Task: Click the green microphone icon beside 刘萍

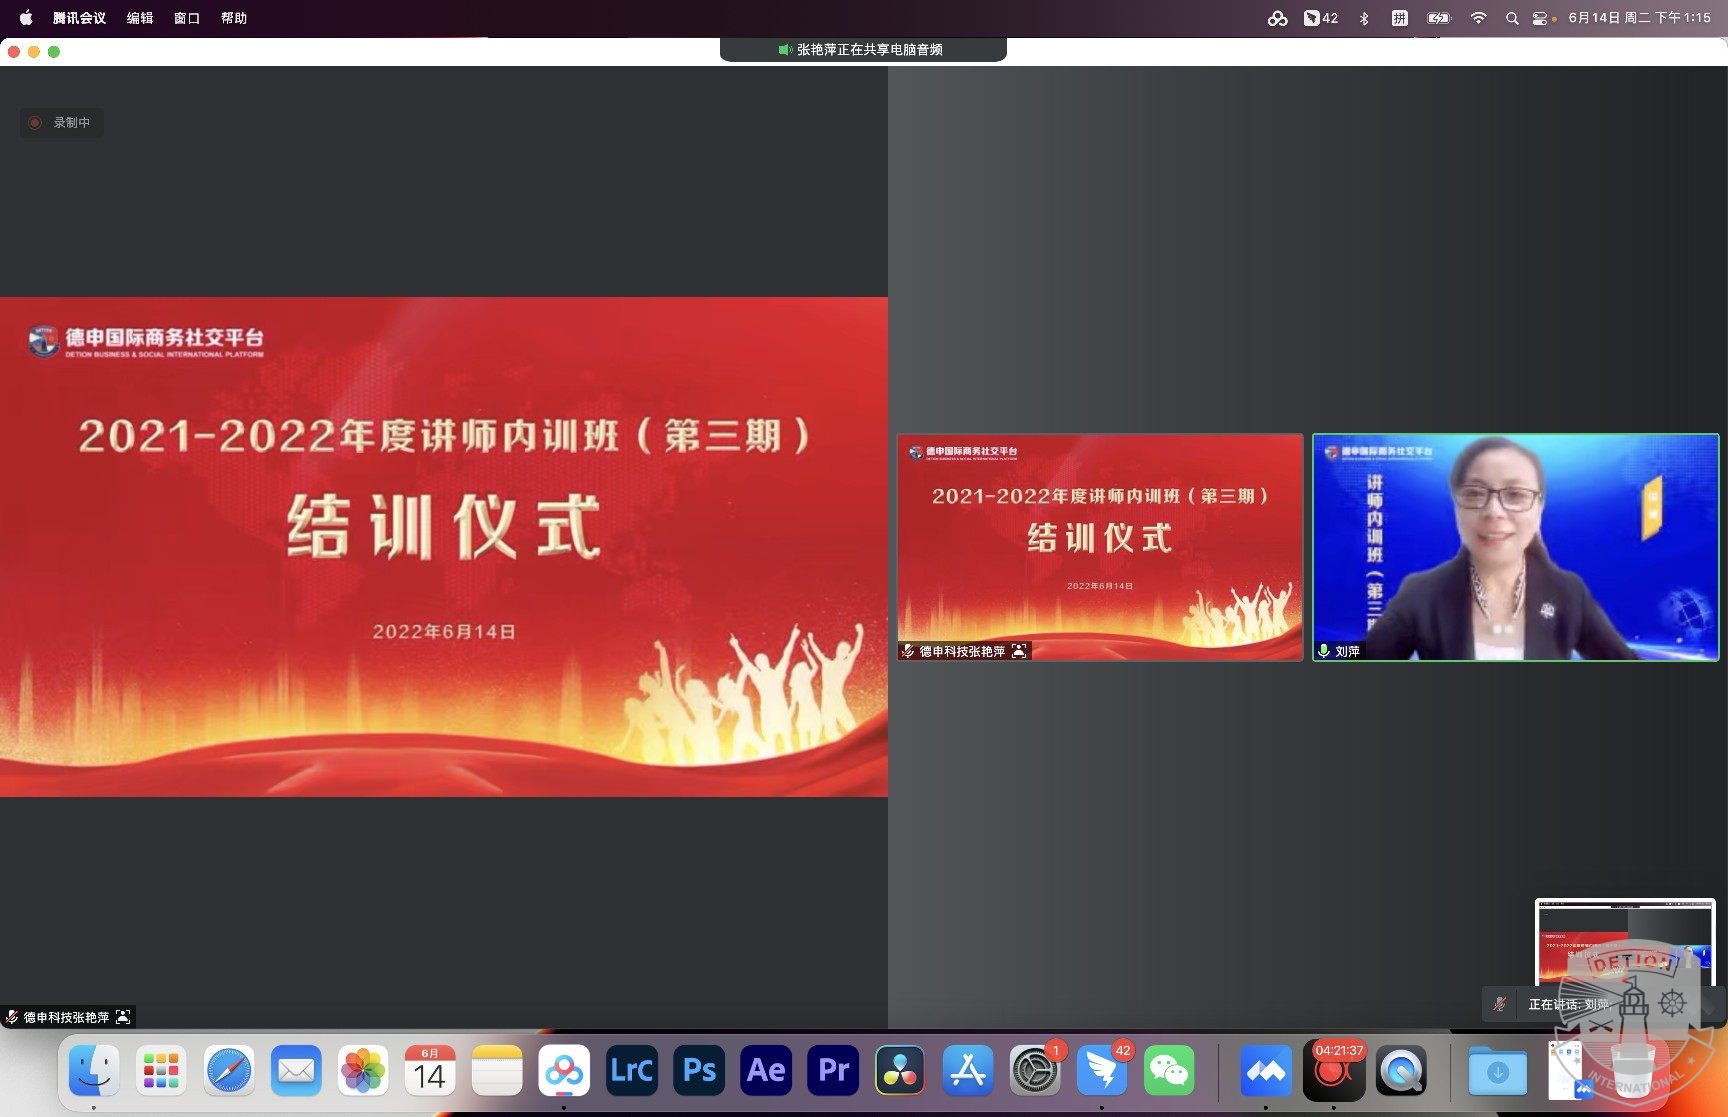Action: 1324,651
